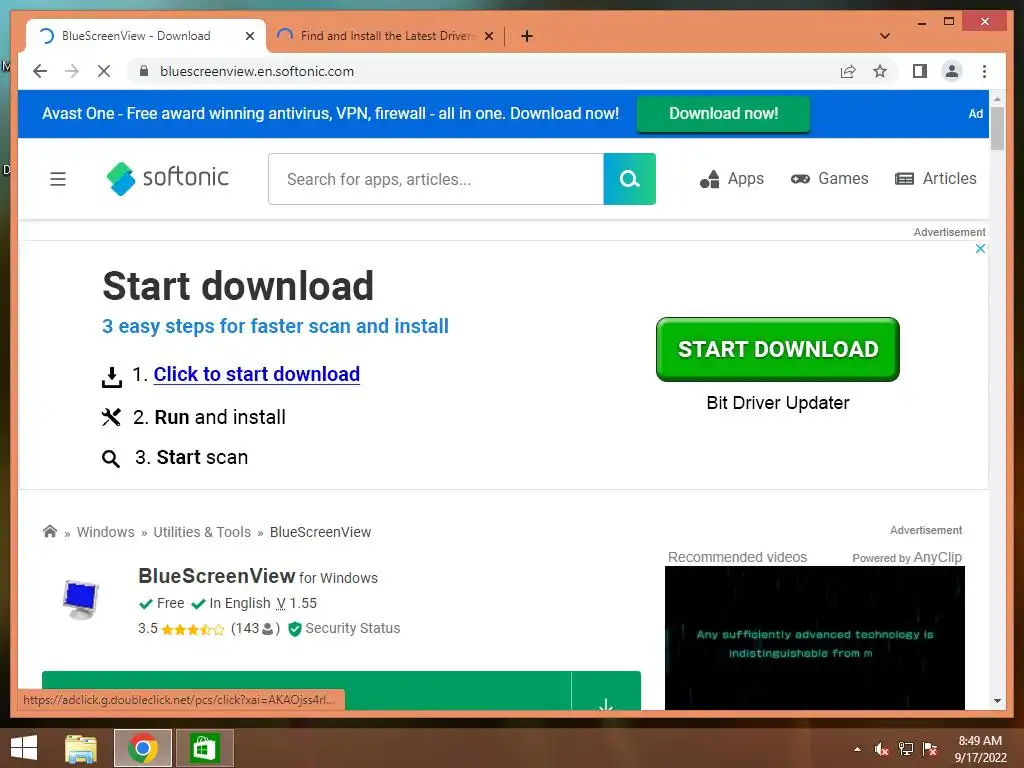Open the Store app from taskbar

point(204,748)
